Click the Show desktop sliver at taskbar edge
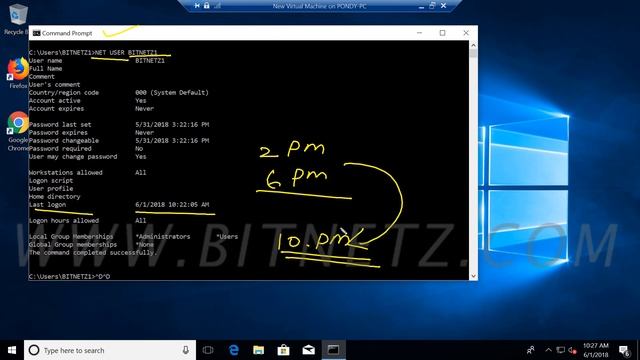The height and width of the screenshot is (360, 640). tap(638, 350)
